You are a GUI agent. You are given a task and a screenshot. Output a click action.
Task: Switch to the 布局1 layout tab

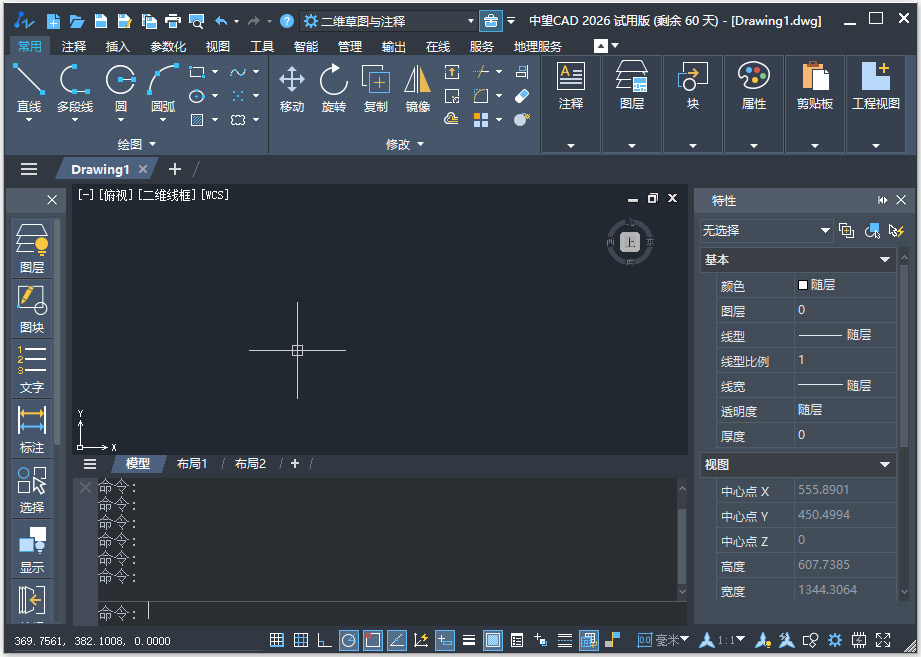coord(191,463)
